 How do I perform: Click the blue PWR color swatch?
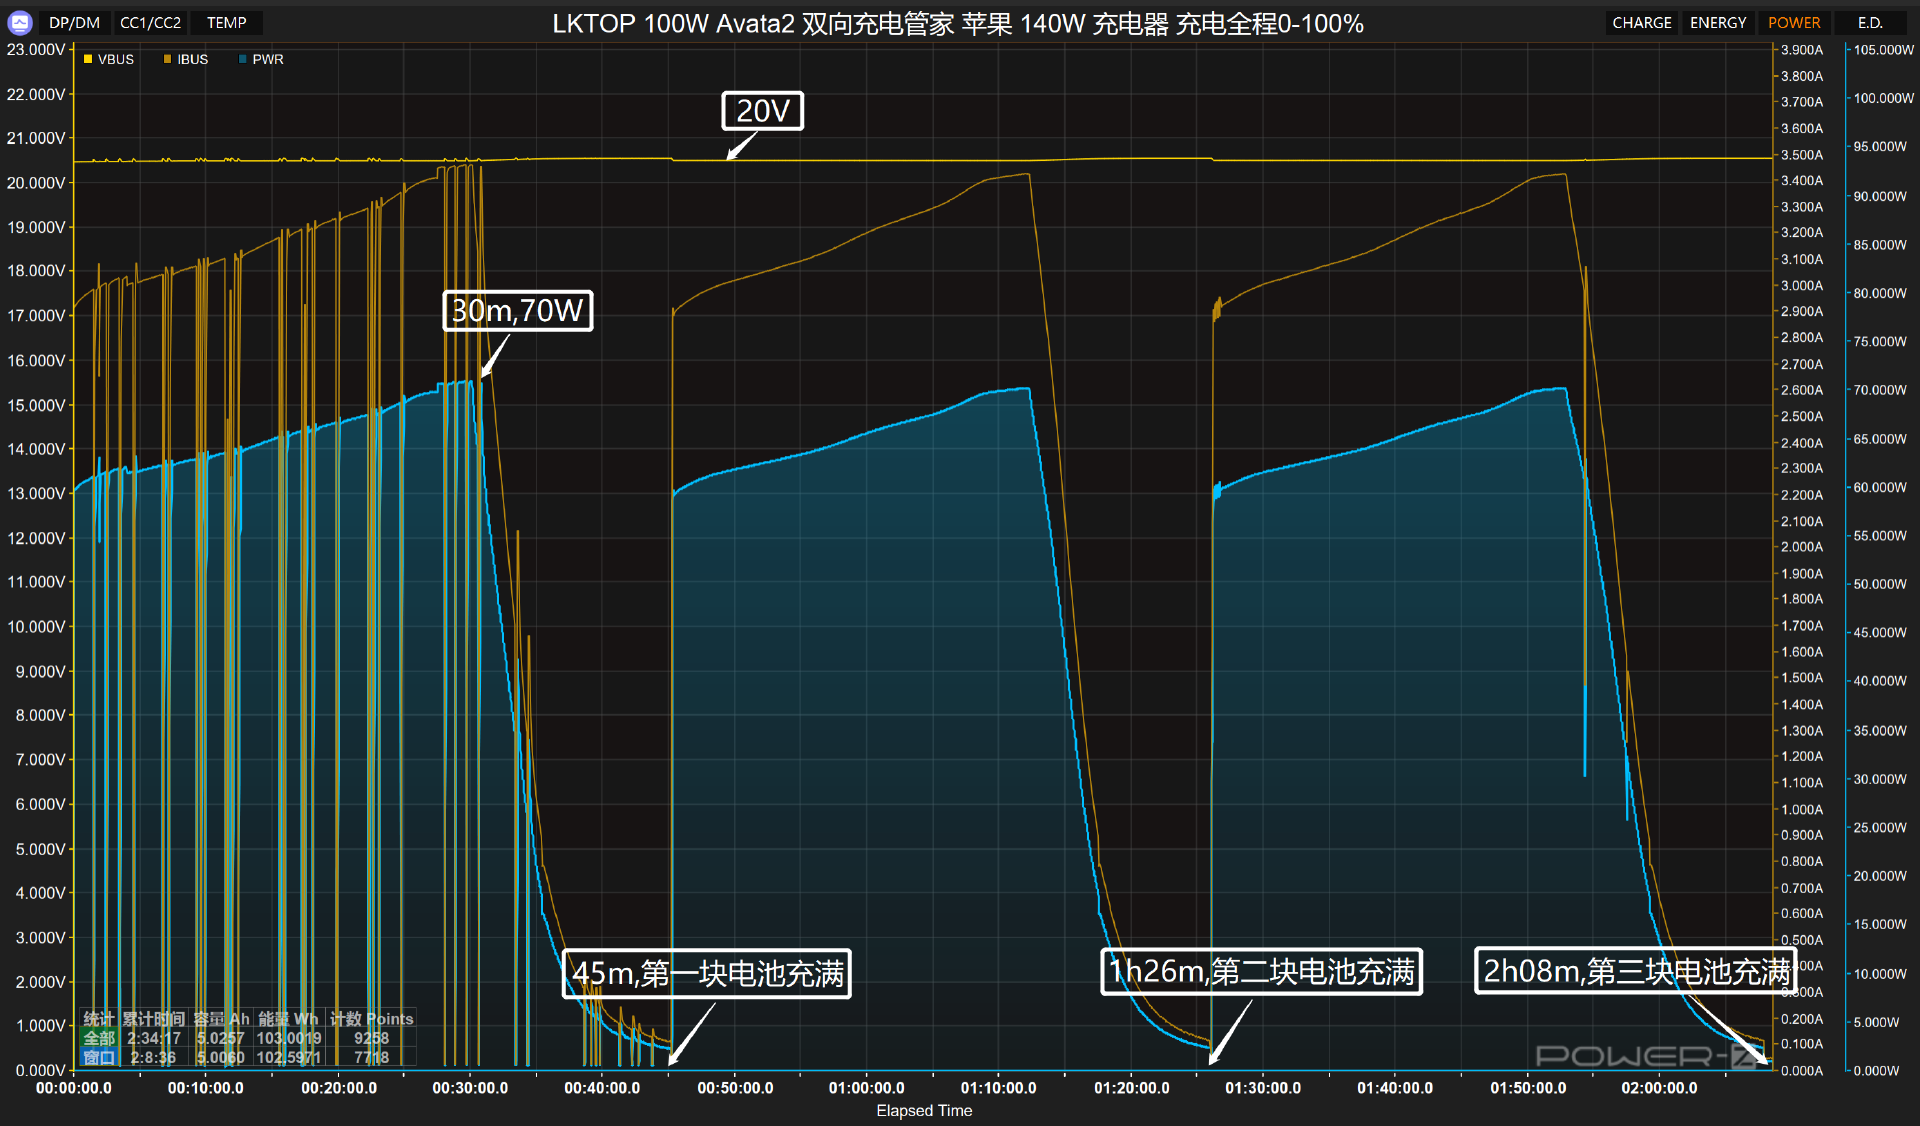(243, 59)
